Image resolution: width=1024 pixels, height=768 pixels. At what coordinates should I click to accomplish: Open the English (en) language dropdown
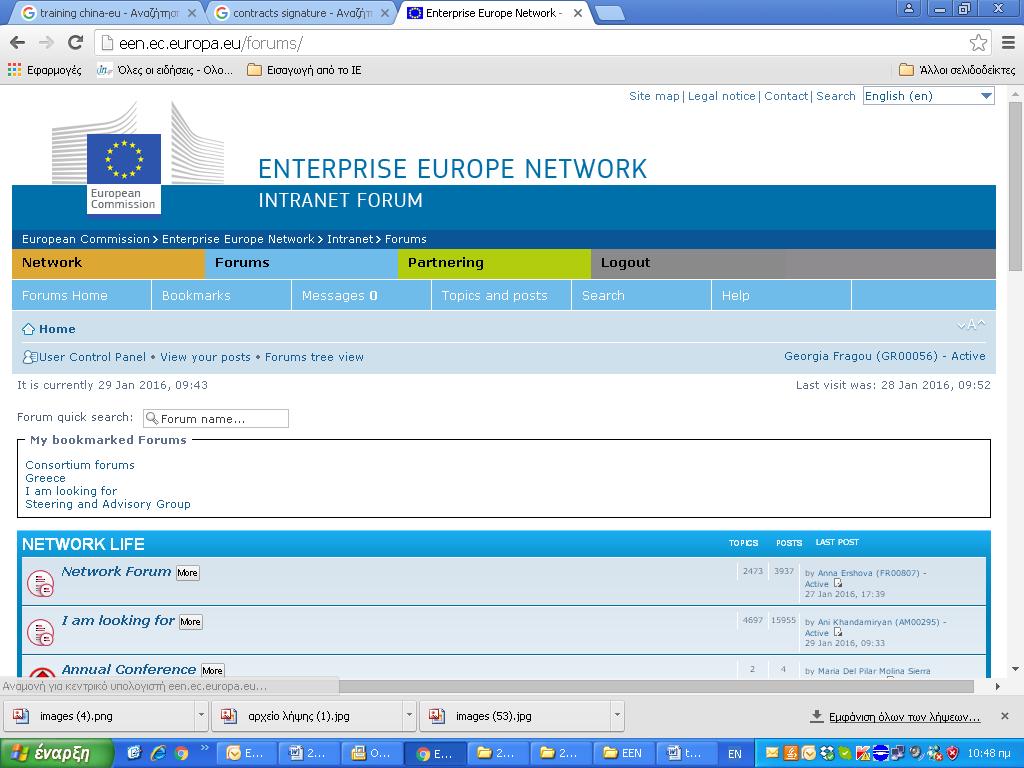pyautogui.click(x=928, y=96)
